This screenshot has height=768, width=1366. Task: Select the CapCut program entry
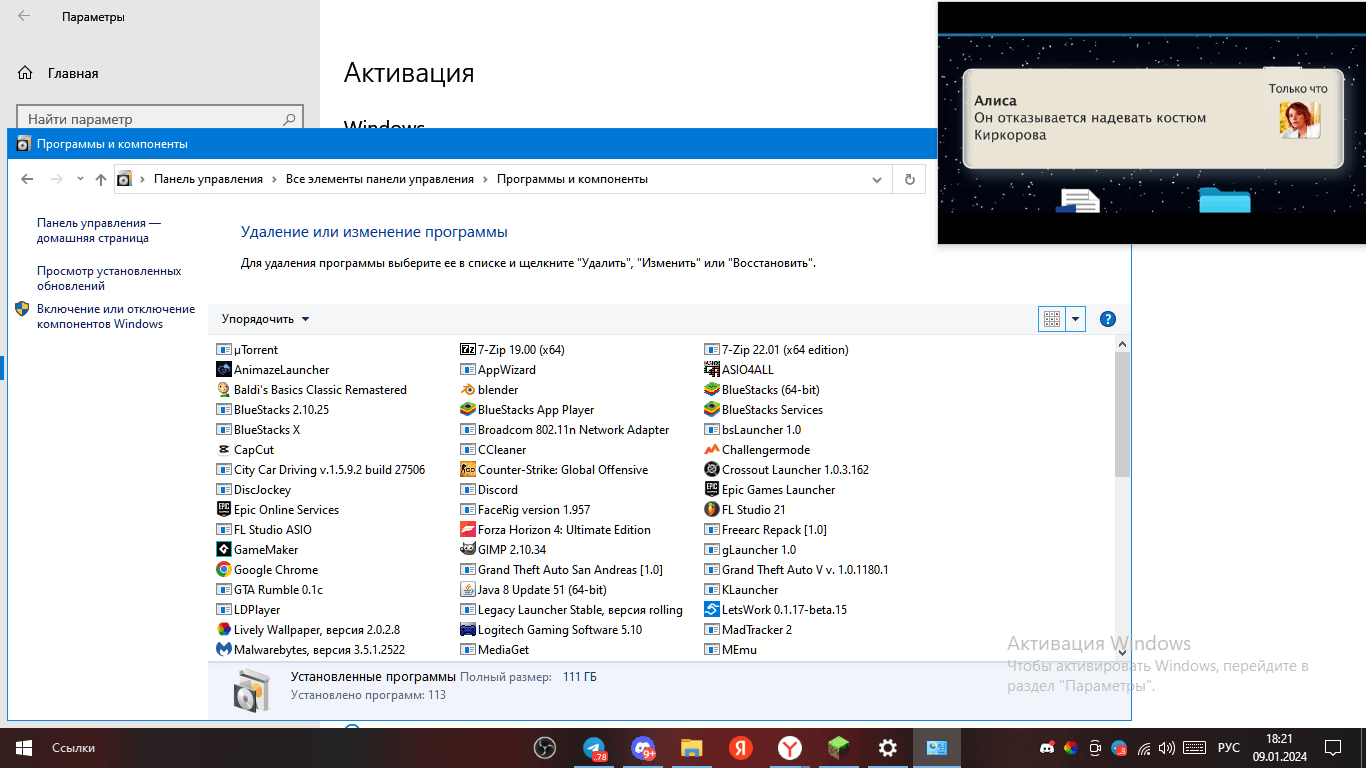[x=245, y=450]
